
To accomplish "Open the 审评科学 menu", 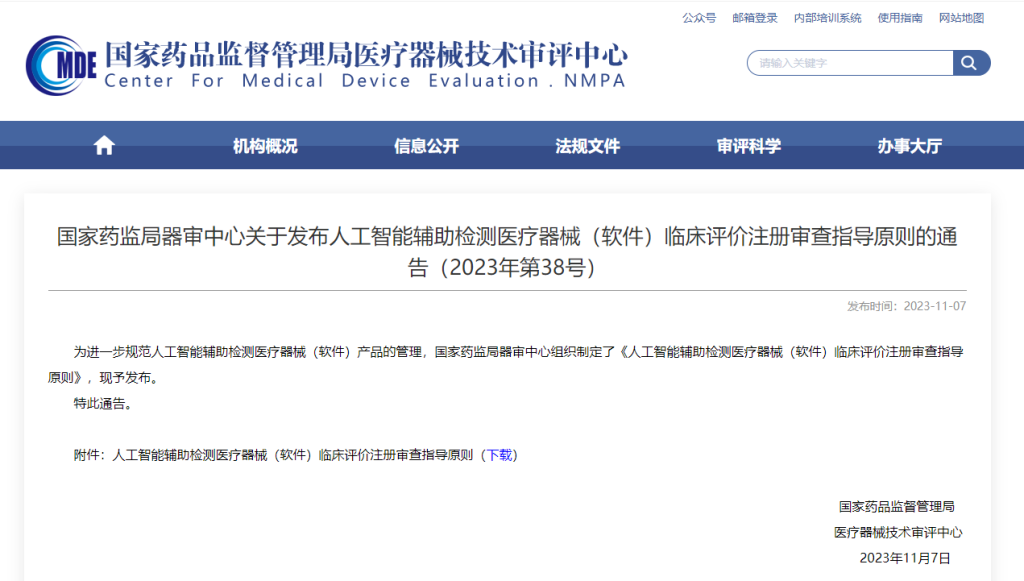I will [x=749, y=146].
